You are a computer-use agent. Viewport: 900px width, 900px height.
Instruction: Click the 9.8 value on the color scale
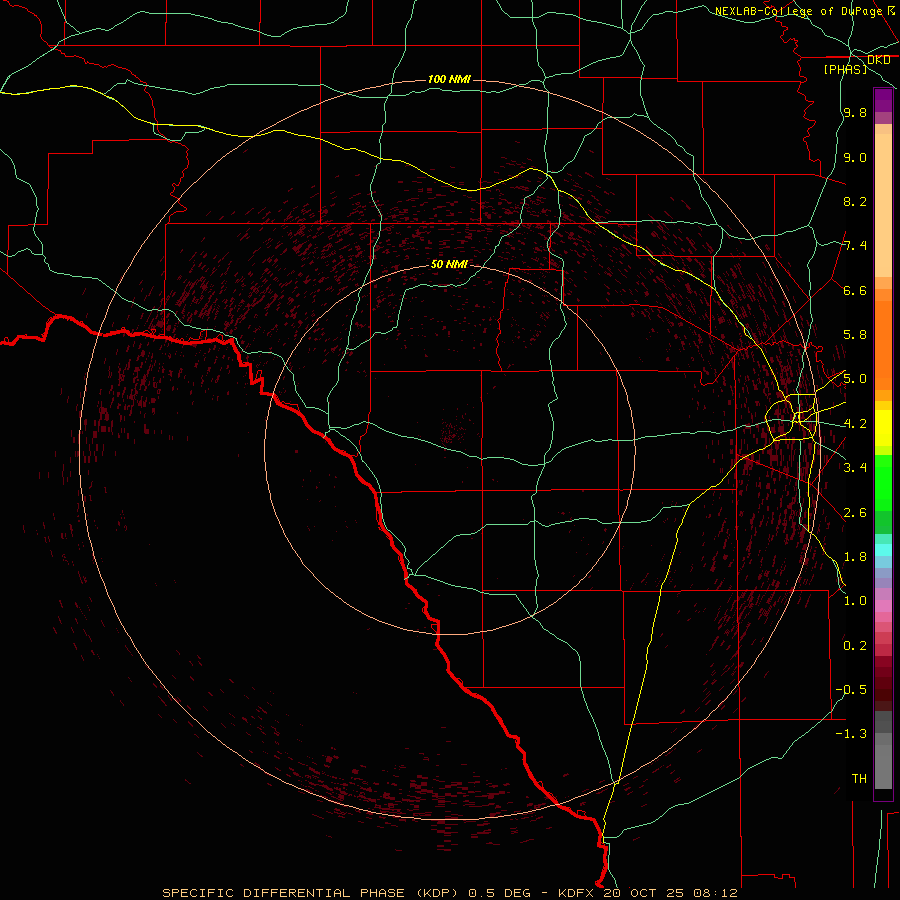tap(855, 112)
